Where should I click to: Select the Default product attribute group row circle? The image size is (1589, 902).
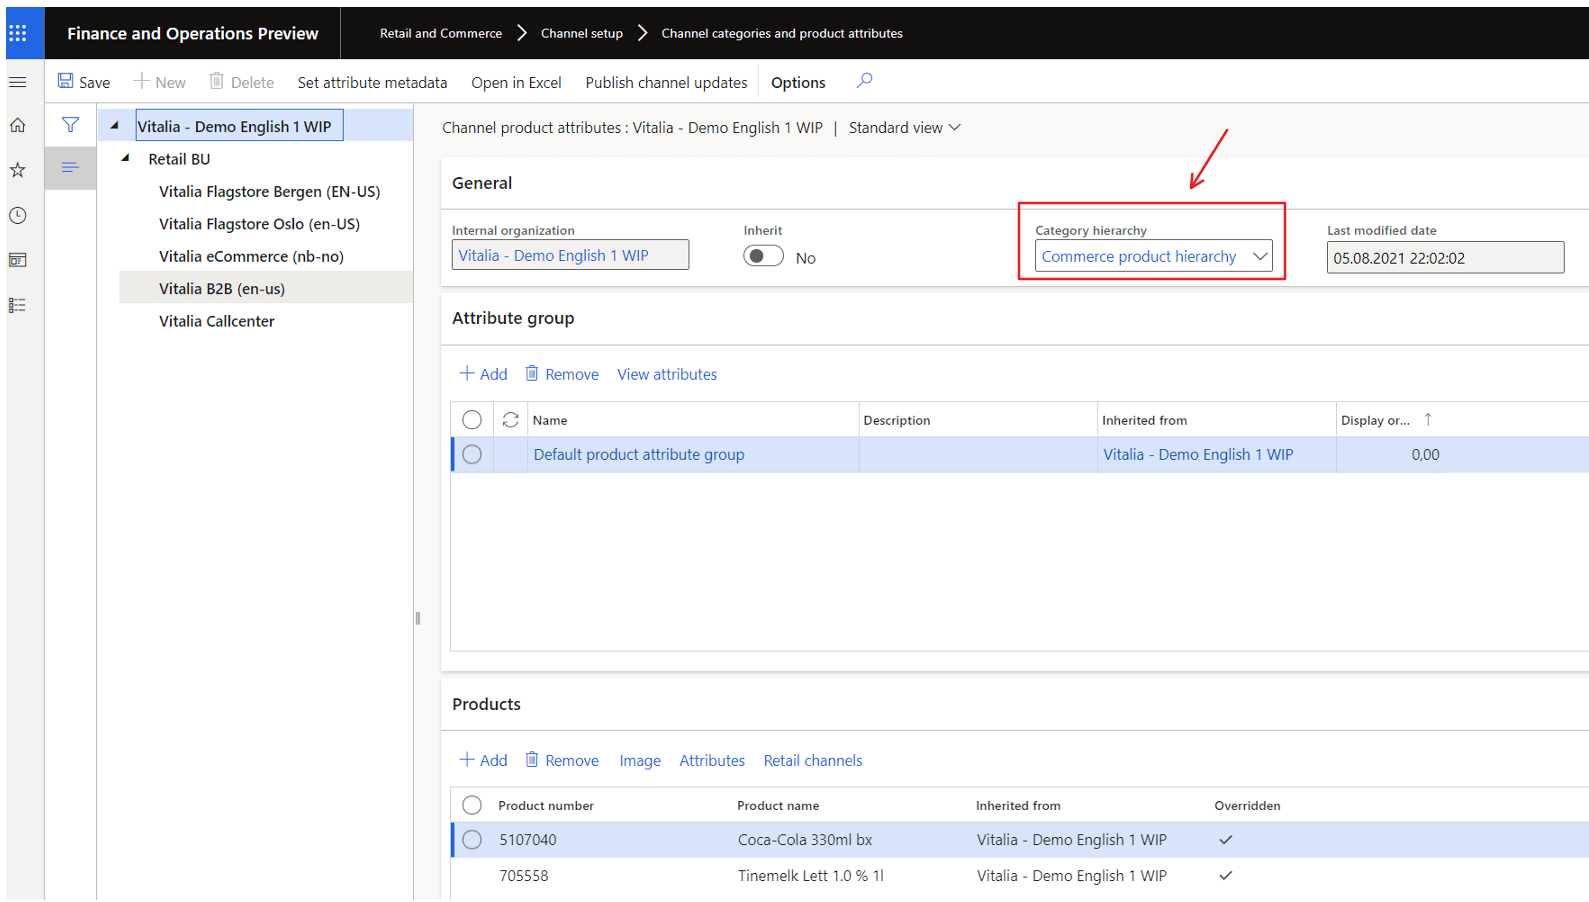click(472, 455)
